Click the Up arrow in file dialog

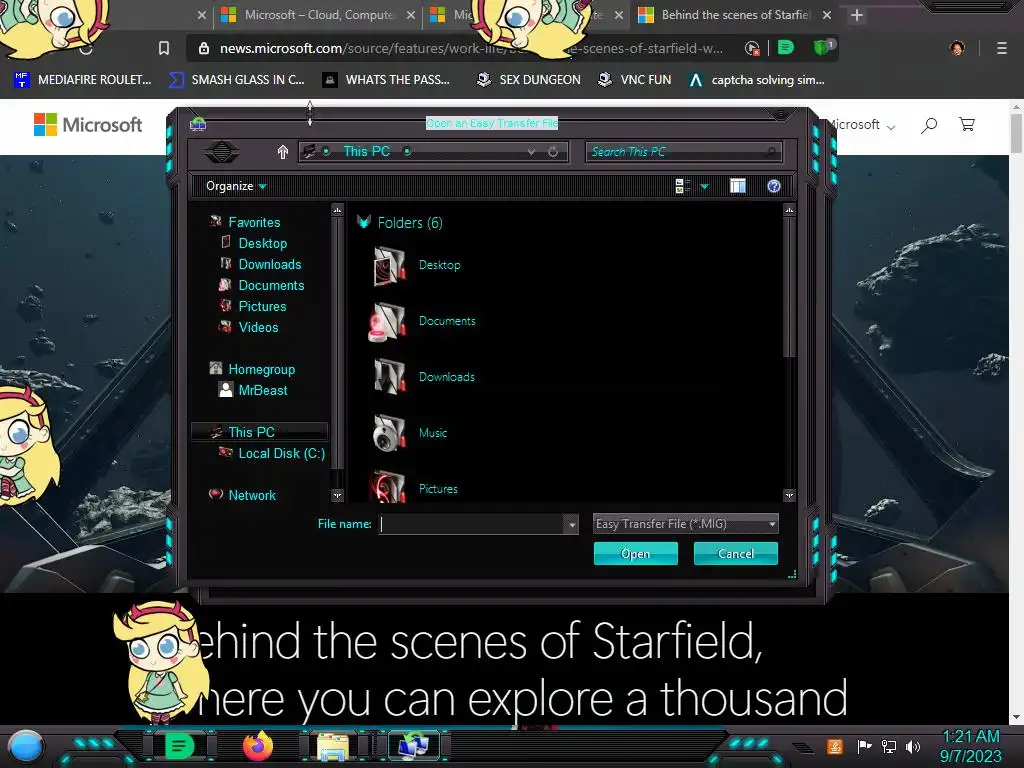click(x=283, y=152)
